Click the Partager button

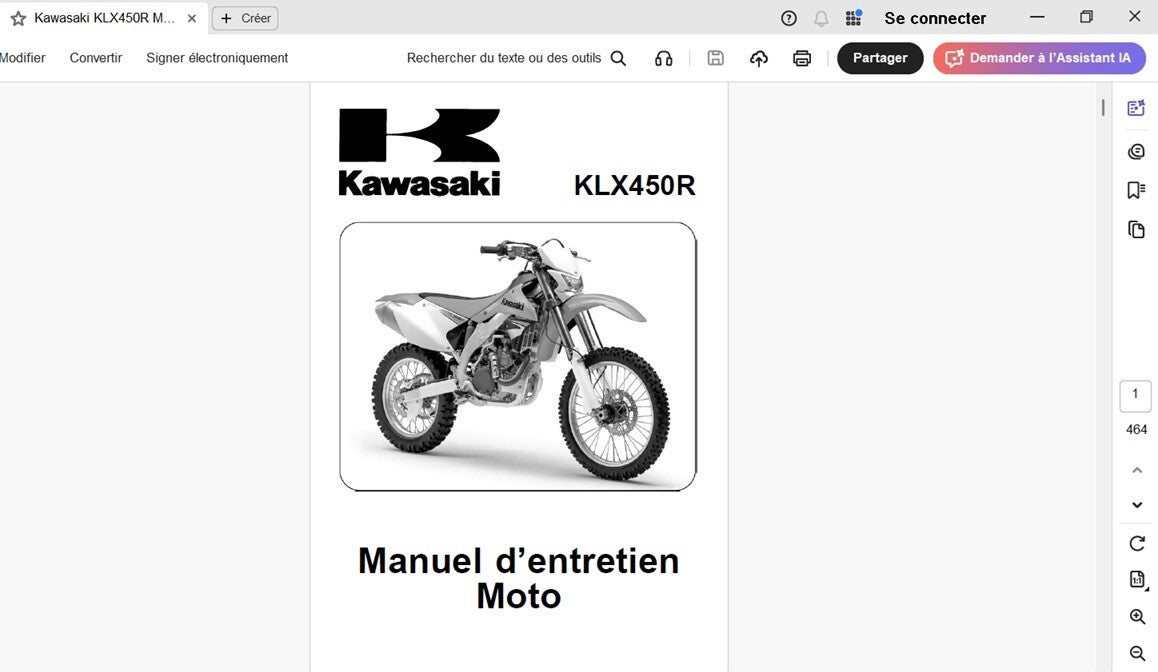click(x=880, y=58)
